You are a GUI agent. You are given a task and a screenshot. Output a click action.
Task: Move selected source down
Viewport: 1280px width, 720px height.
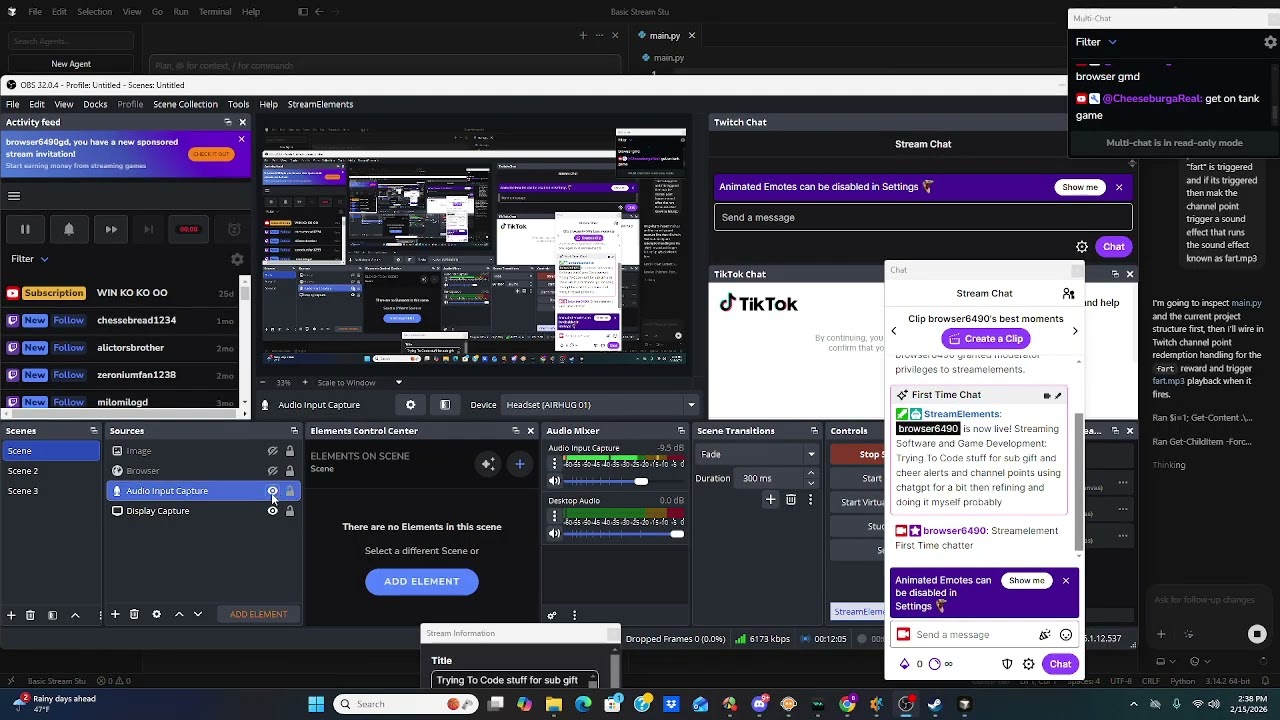click(x=198, y=614)
